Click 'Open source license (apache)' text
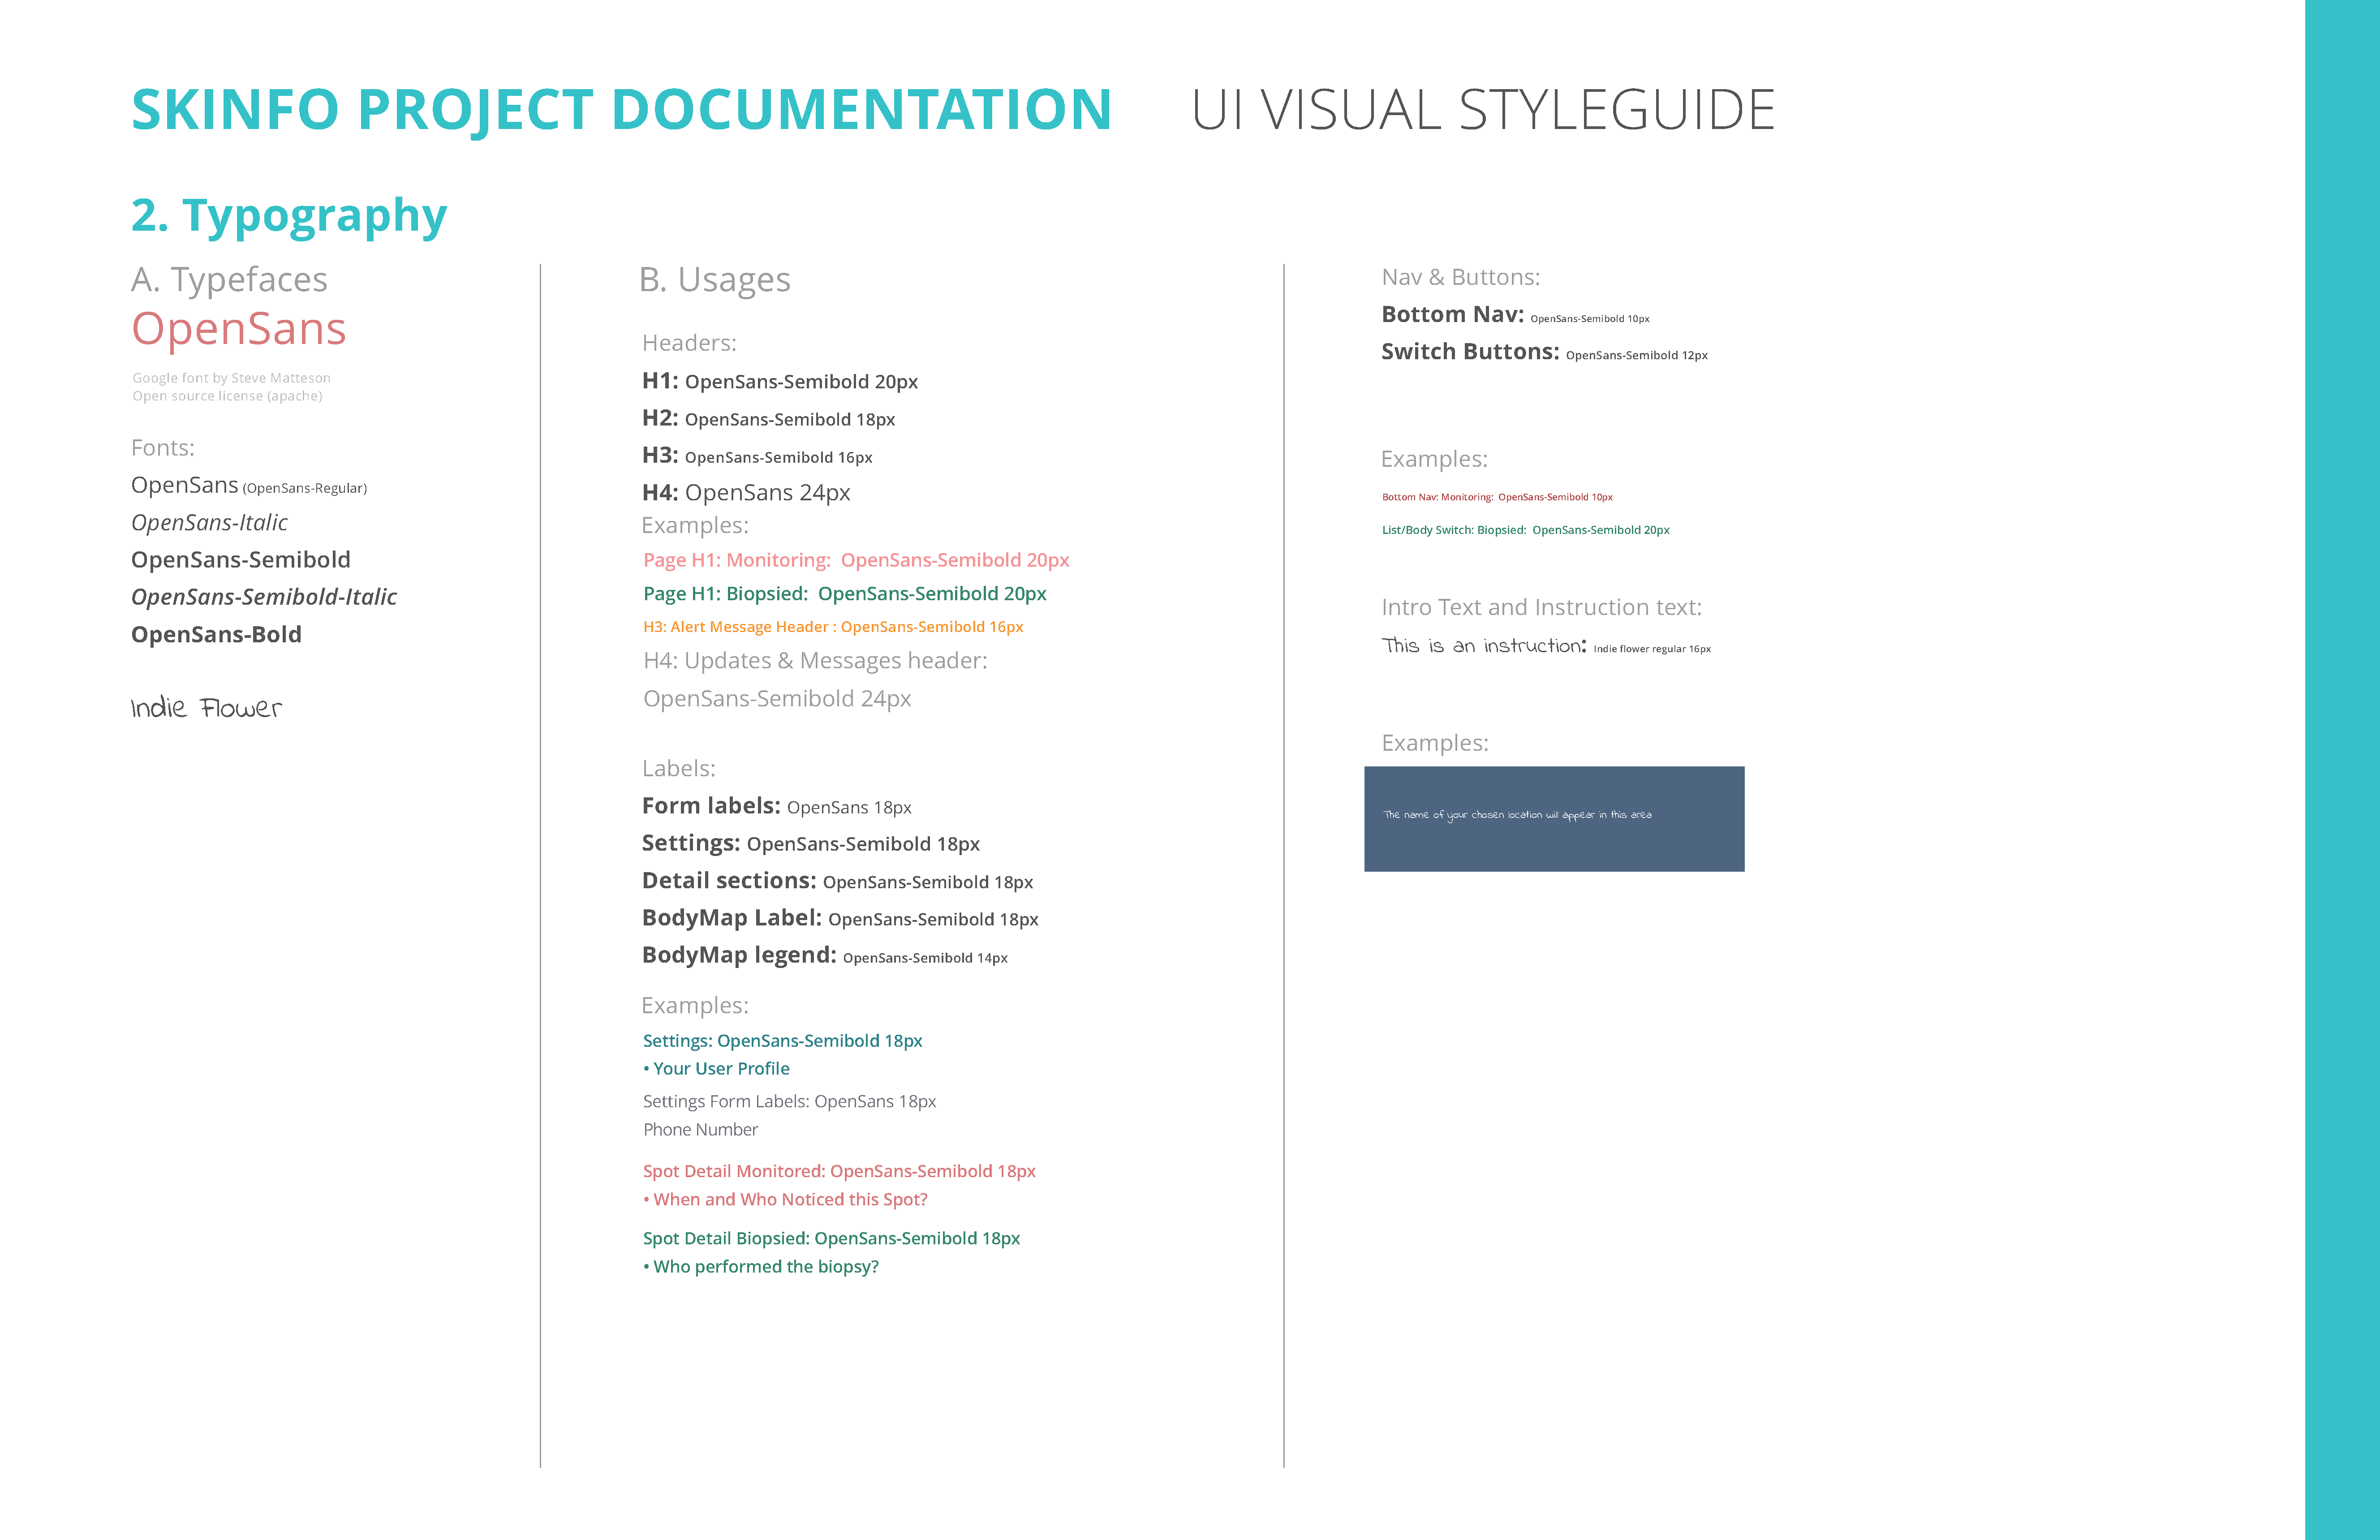The image size is (2380, 1540). (x=227, y=396)
